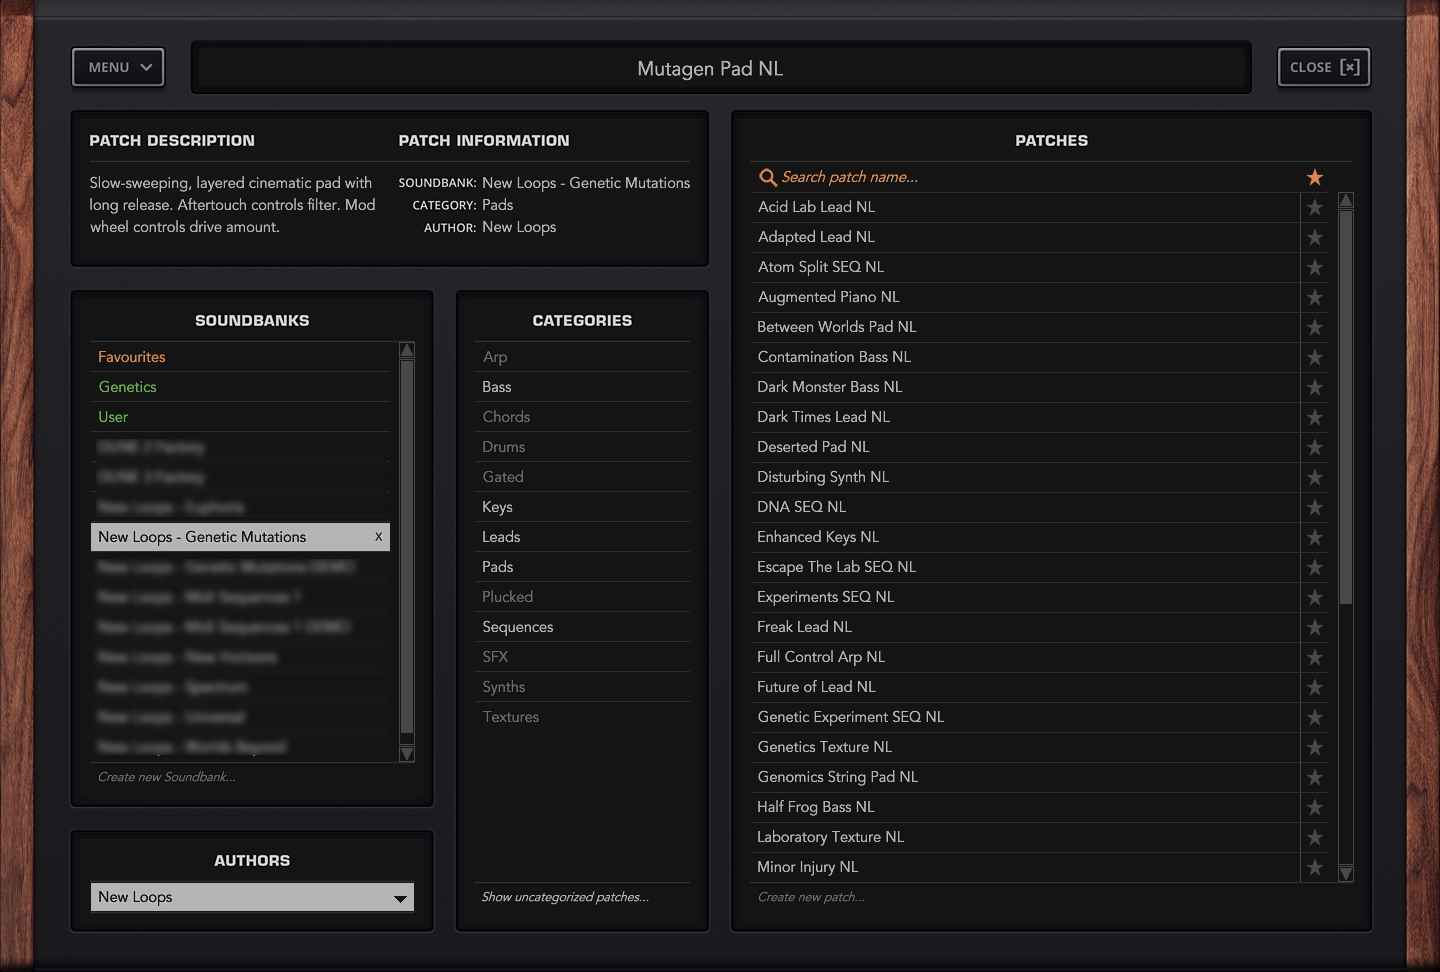The height and width of the screenshot is (972, 1440).
Task: Click the favorites filter star above the patch list
Action: pyautogui.click(x=1314, y=177)
